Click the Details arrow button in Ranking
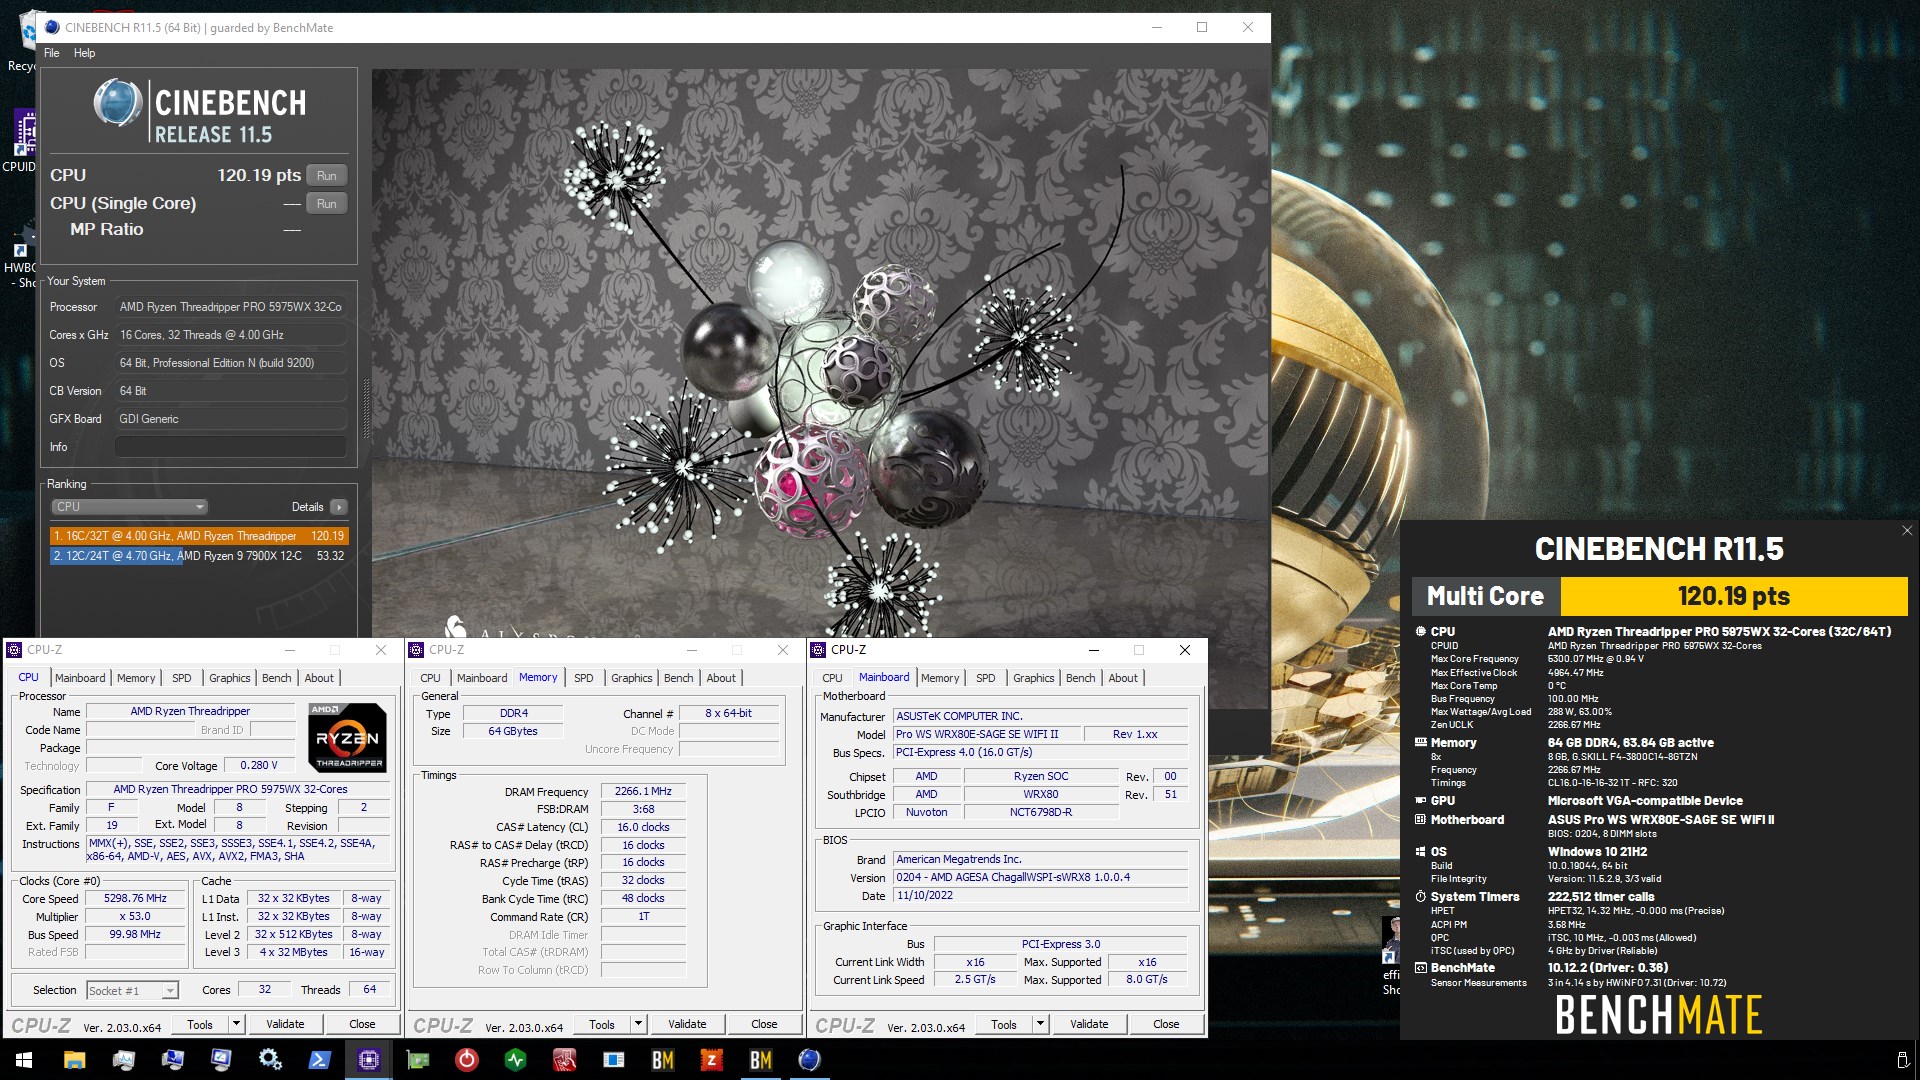 click(339, 507)
